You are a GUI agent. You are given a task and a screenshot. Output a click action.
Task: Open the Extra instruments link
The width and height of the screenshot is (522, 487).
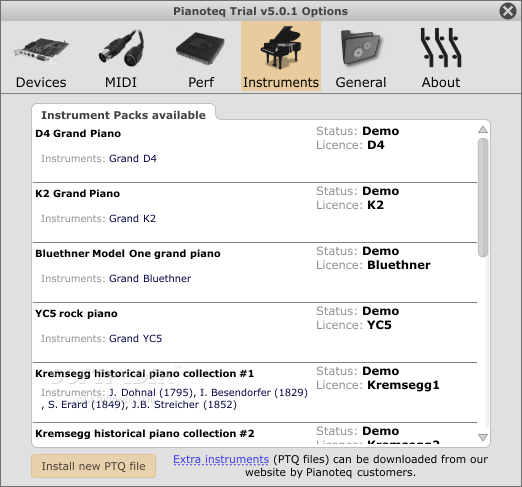221,459
